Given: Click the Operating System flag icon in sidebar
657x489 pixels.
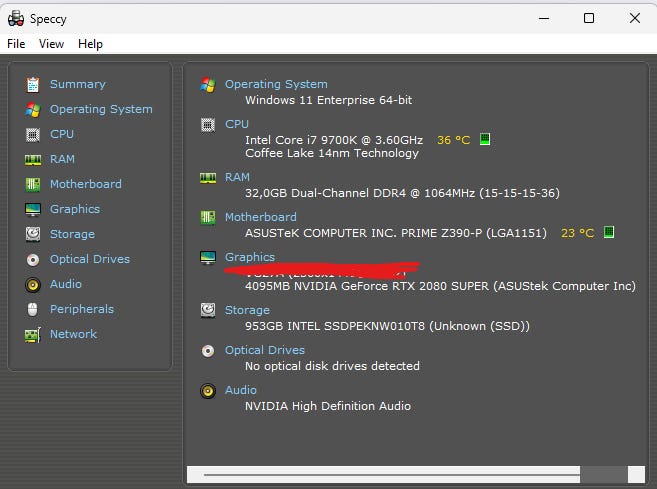Looking at the screenshot, I should tap(33, 110).
